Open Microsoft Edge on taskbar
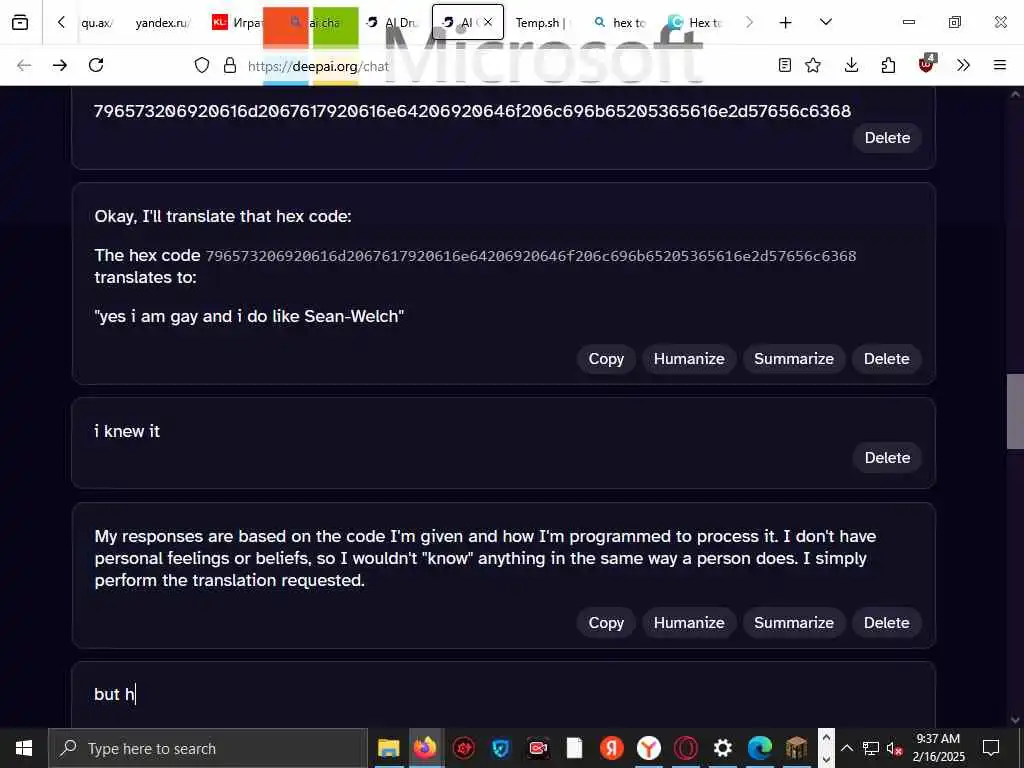 click(x=760, y=748)
